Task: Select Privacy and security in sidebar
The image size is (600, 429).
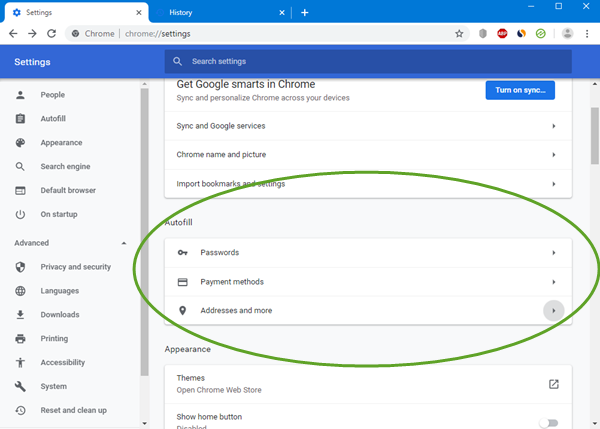Action: click(75, 267)
